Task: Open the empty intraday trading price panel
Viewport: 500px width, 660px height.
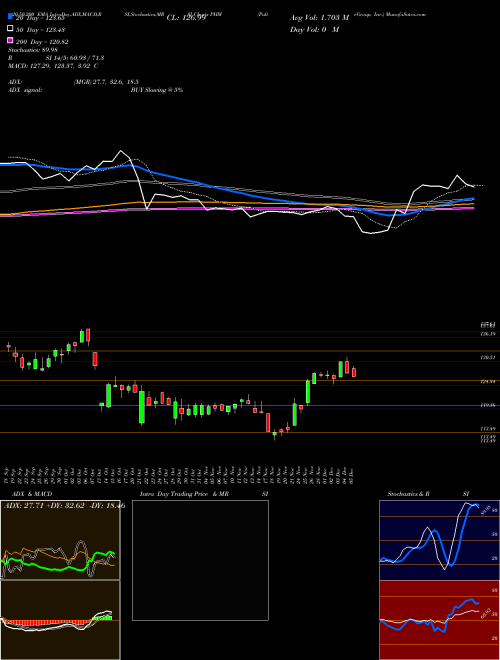Action: pos(200,560)
